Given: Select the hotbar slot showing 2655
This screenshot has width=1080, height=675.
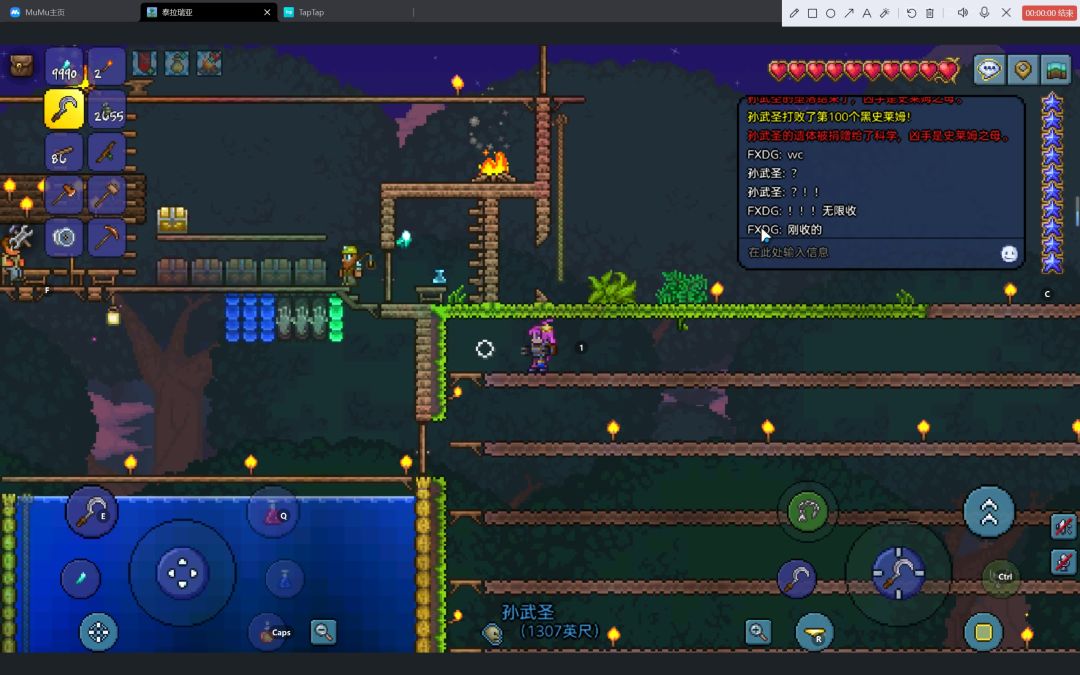Looking at the screenshot, I should (107, 110).
